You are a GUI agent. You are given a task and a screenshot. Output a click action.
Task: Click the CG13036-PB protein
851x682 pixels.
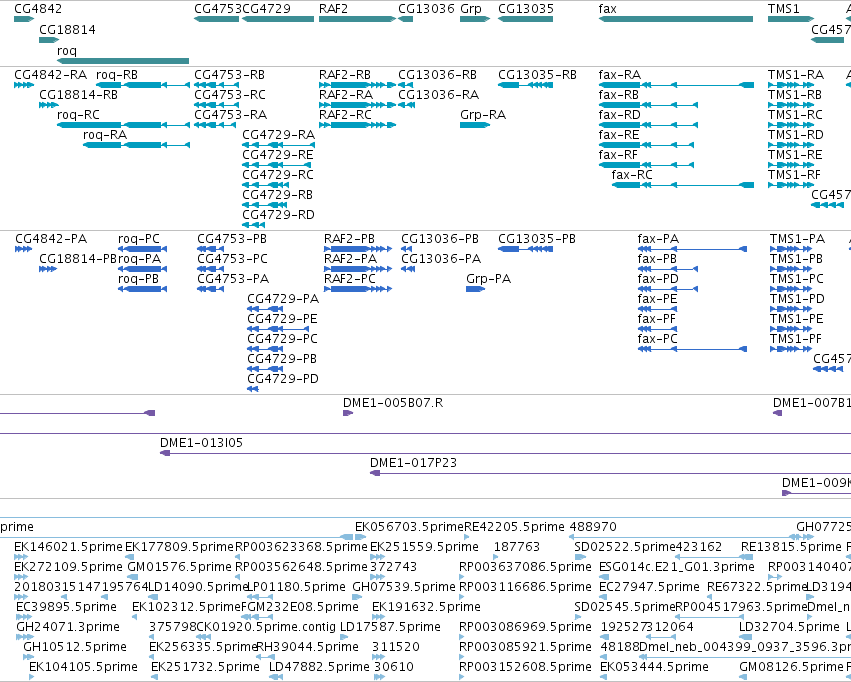pyautogui.click(x=407, y=249)
